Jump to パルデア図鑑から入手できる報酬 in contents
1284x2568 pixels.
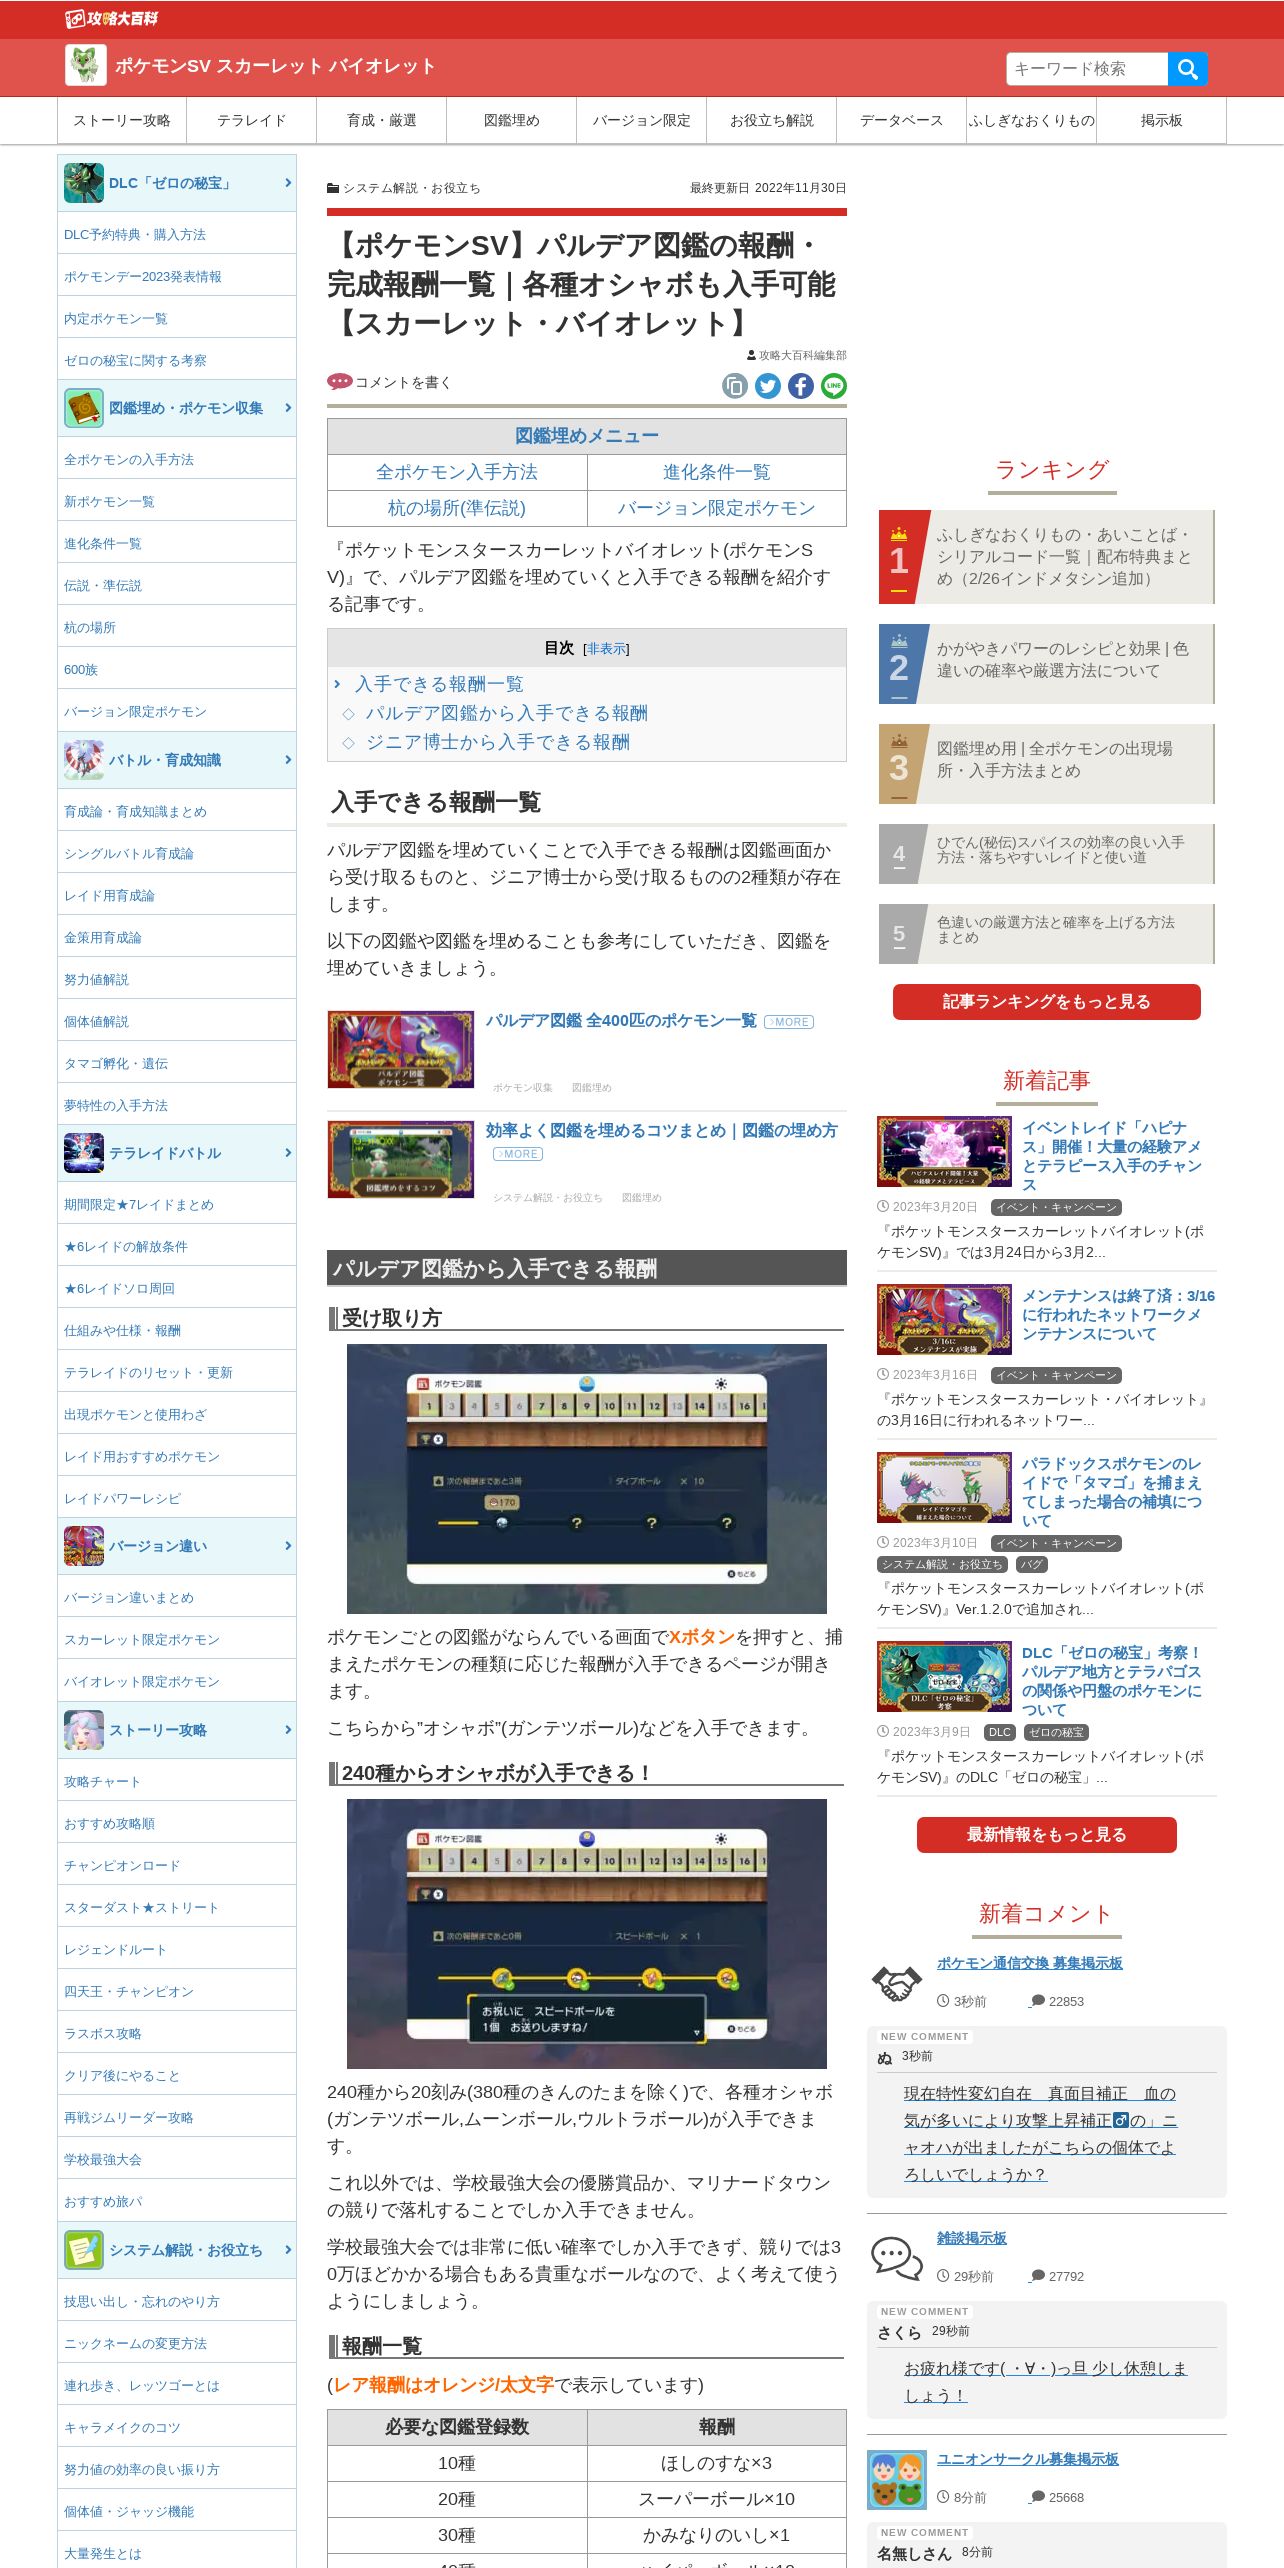[x=507, y=713]
